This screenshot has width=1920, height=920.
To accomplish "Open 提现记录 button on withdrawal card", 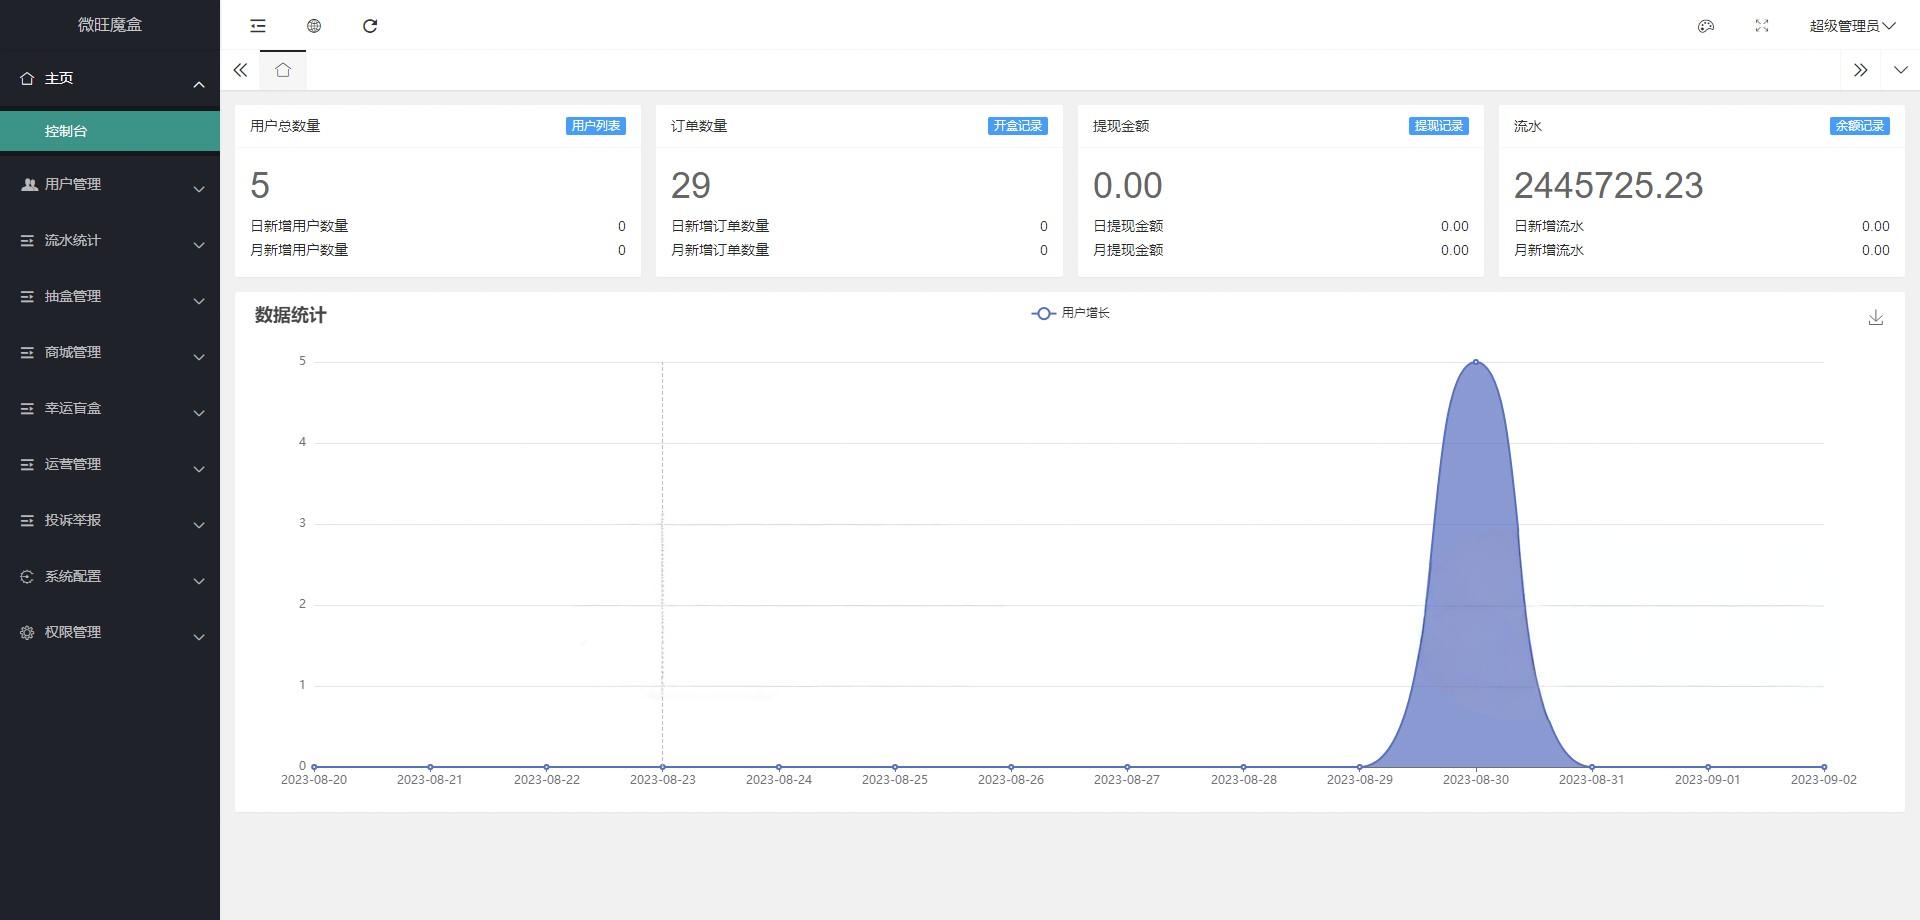I will tap(1439, 126).
